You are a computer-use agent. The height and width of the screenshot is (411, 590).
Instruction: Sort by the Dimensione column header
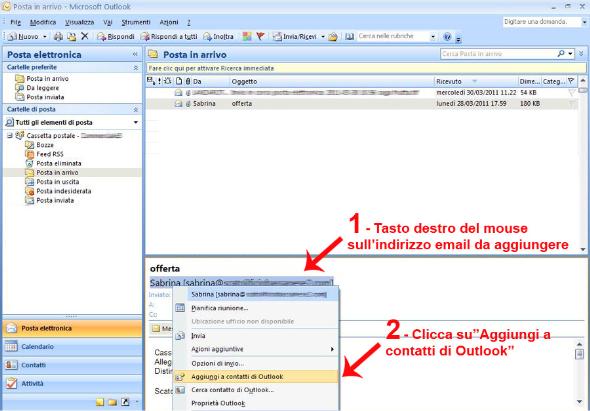pyautogui.click(x=529, y=81)
